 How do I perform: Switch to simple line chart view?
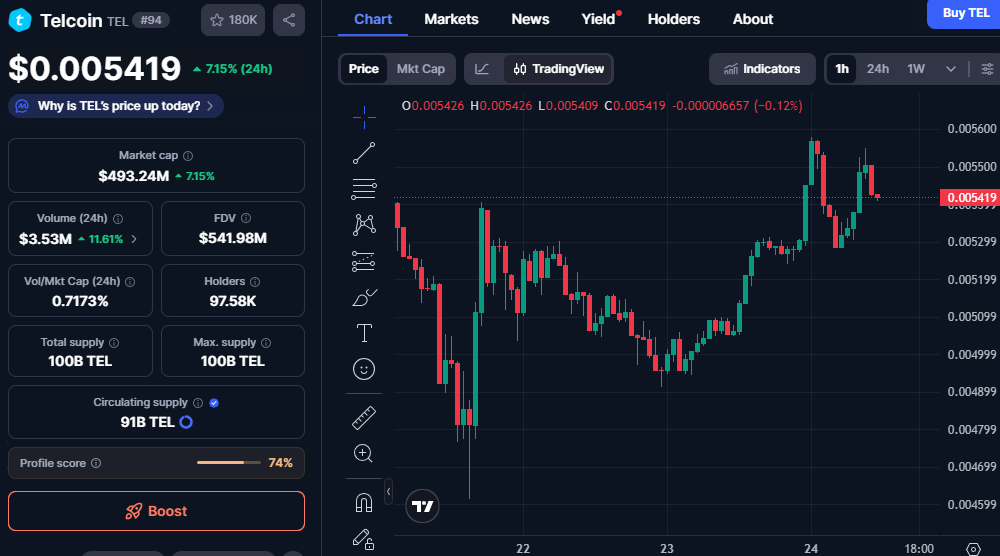point(482,69)
